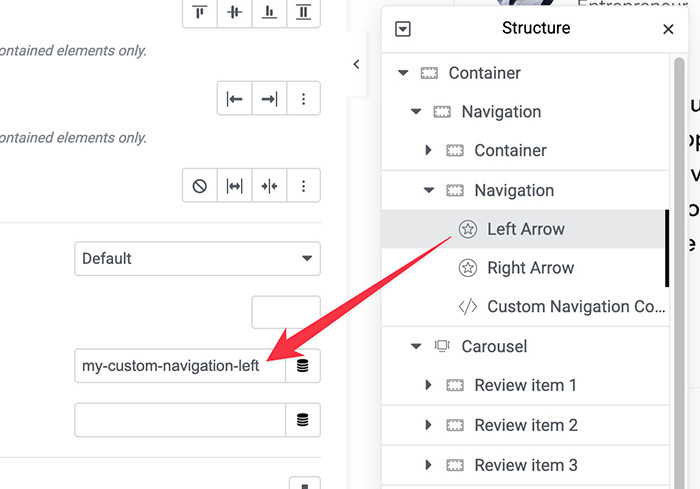Select Review item 3 row
The width and height of the screenshot is (700, 489).
[525, 465]
